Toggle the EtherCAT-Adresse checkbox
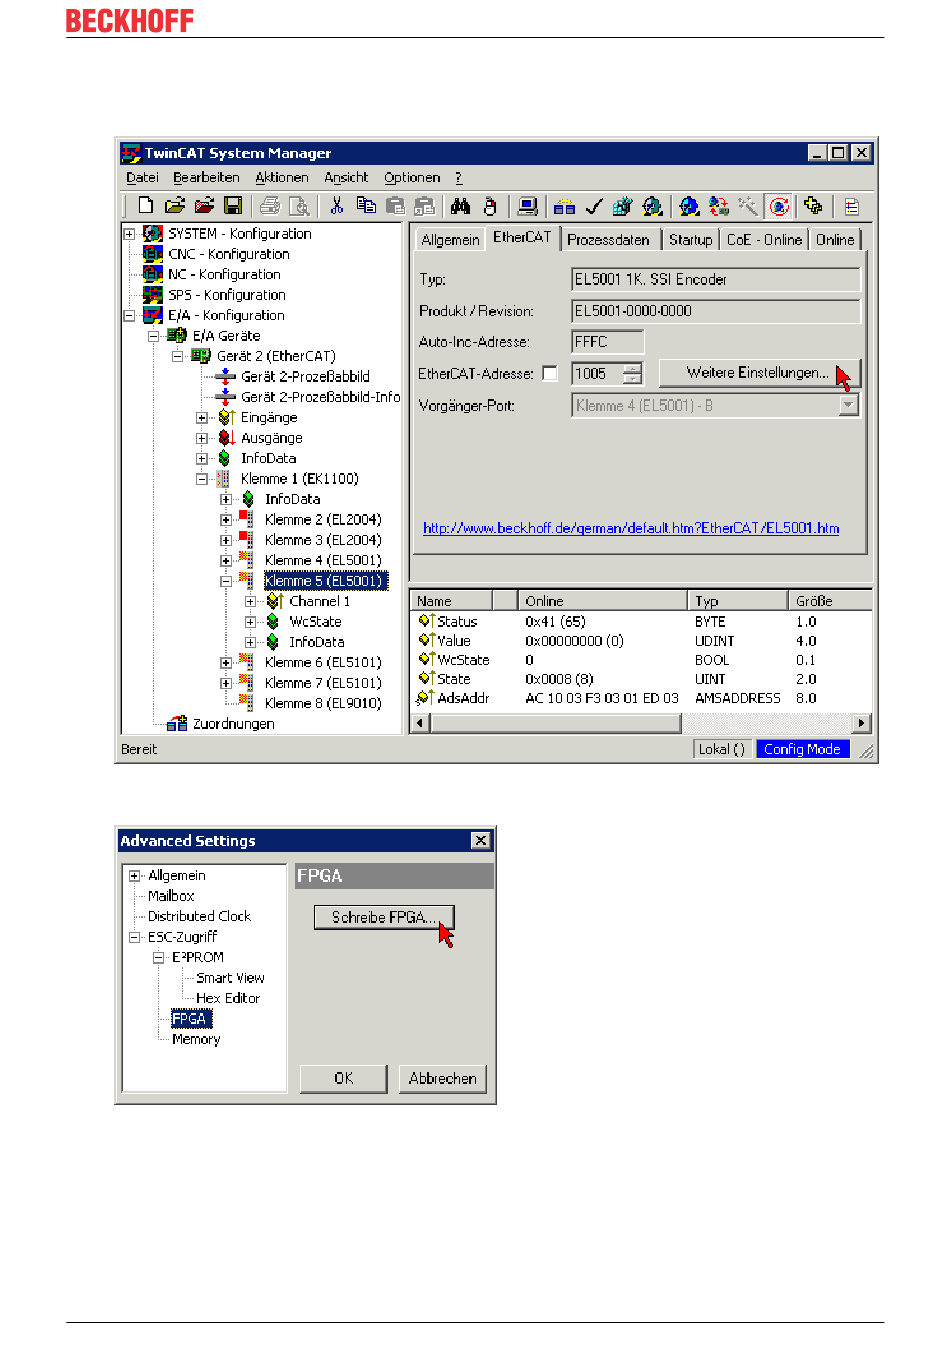950x1369 pixels. click(550, 373)
